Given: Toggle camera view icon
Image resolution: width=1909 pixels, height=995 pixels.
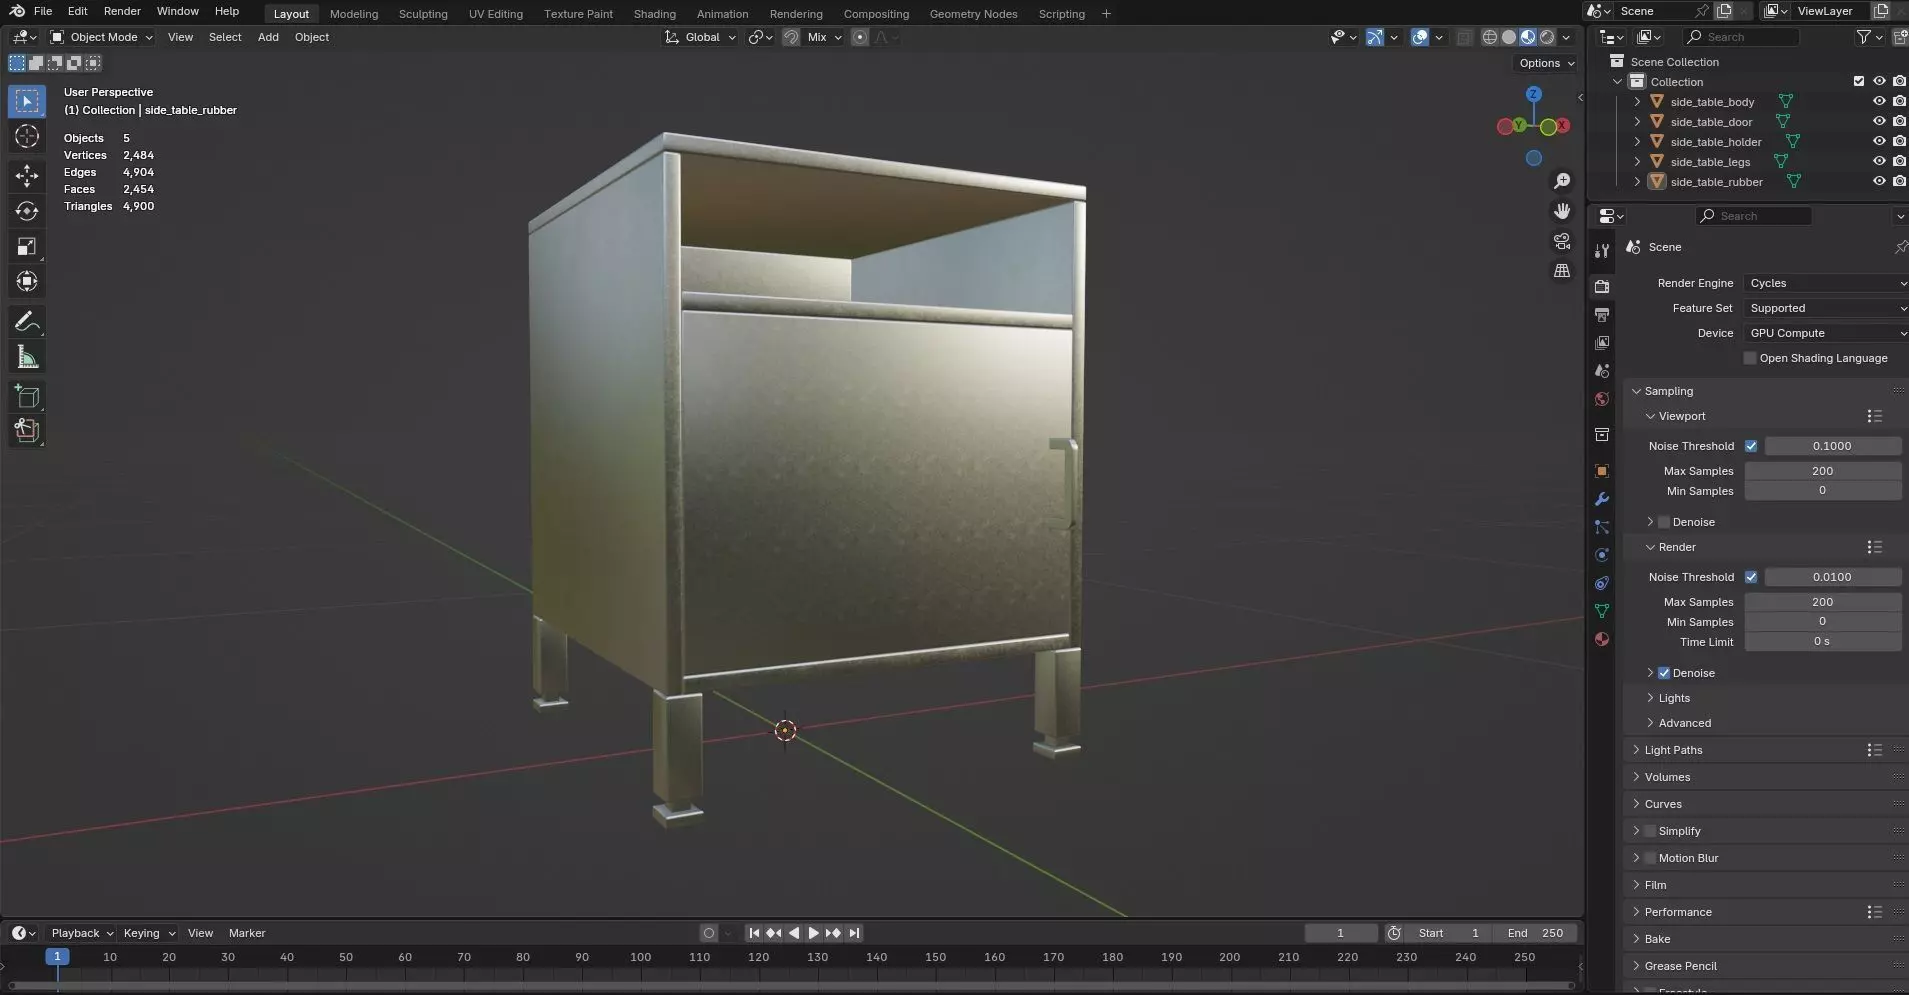Looking at the screenshot, I should pos(1561,241).
